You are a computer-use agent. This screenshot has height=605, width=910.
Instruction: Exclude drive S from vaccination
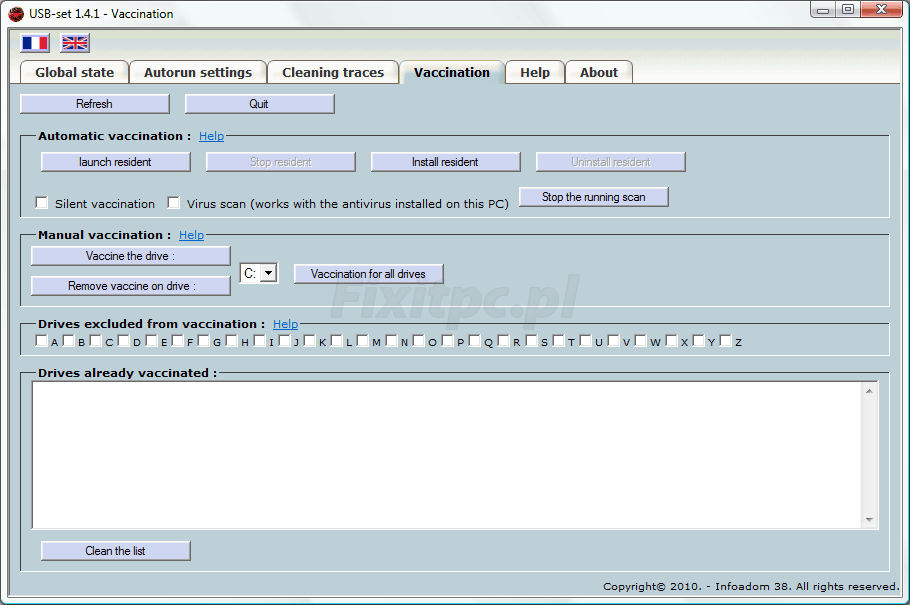(x=532, y=341)
